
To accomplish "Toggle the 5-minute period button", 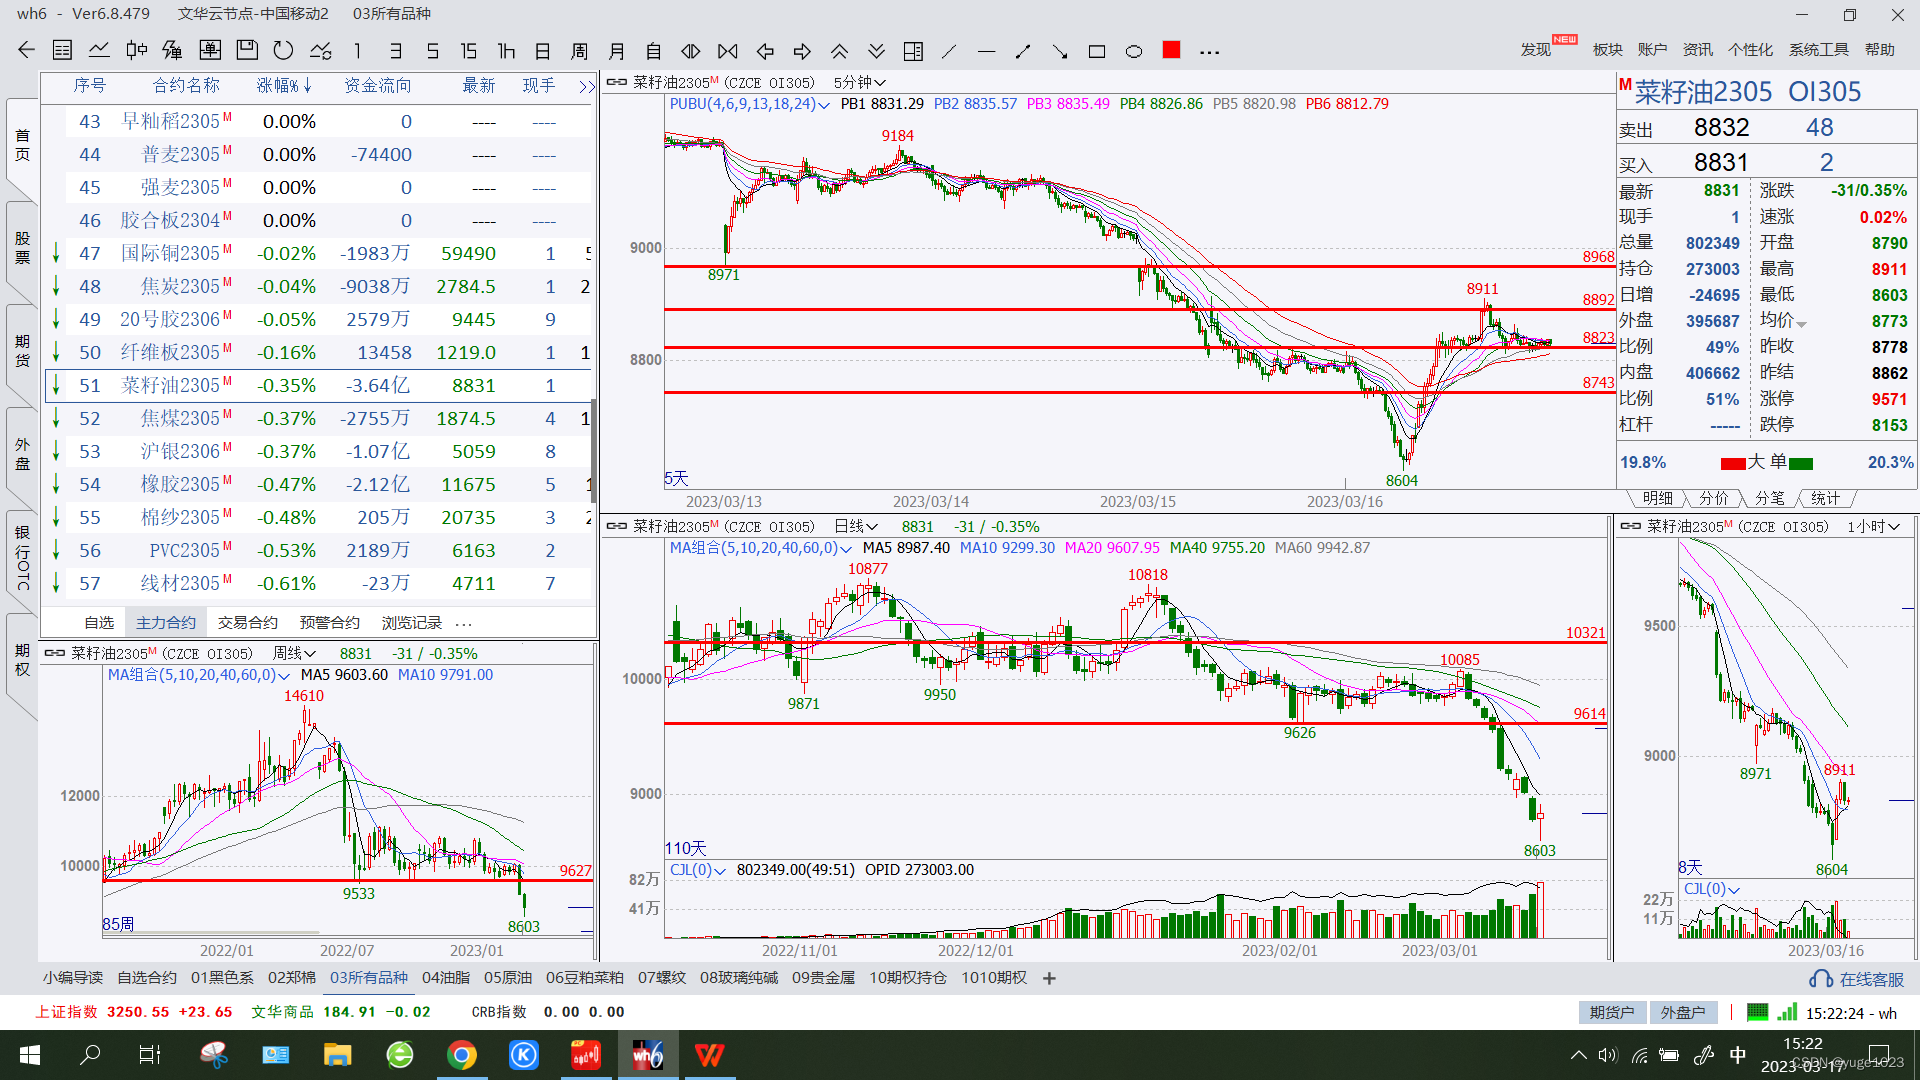I will tap(432, 51).
